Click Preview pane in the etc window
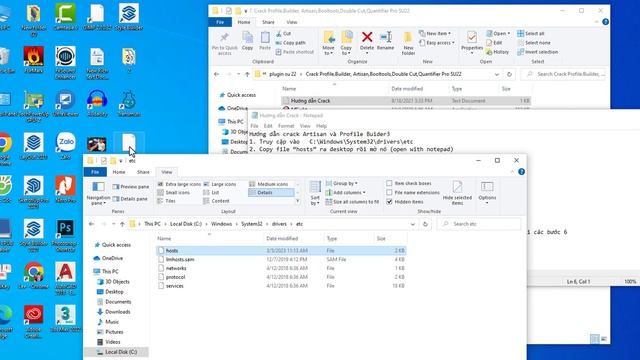640x360 pixels. click(131, 187)
